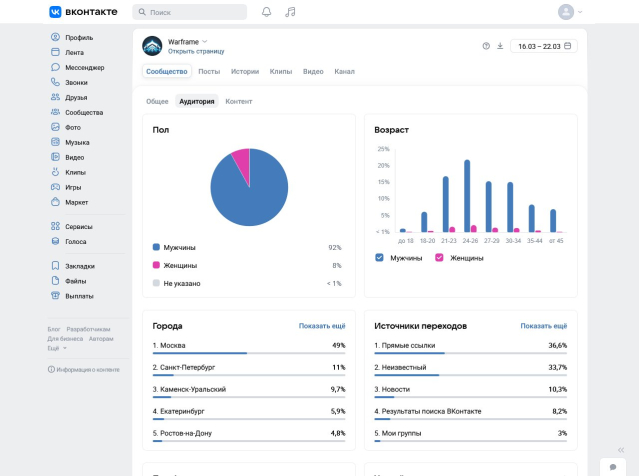Open chat bubble icon at bottom right
Viewport: 639px width, 476px height.
[613, 467]
